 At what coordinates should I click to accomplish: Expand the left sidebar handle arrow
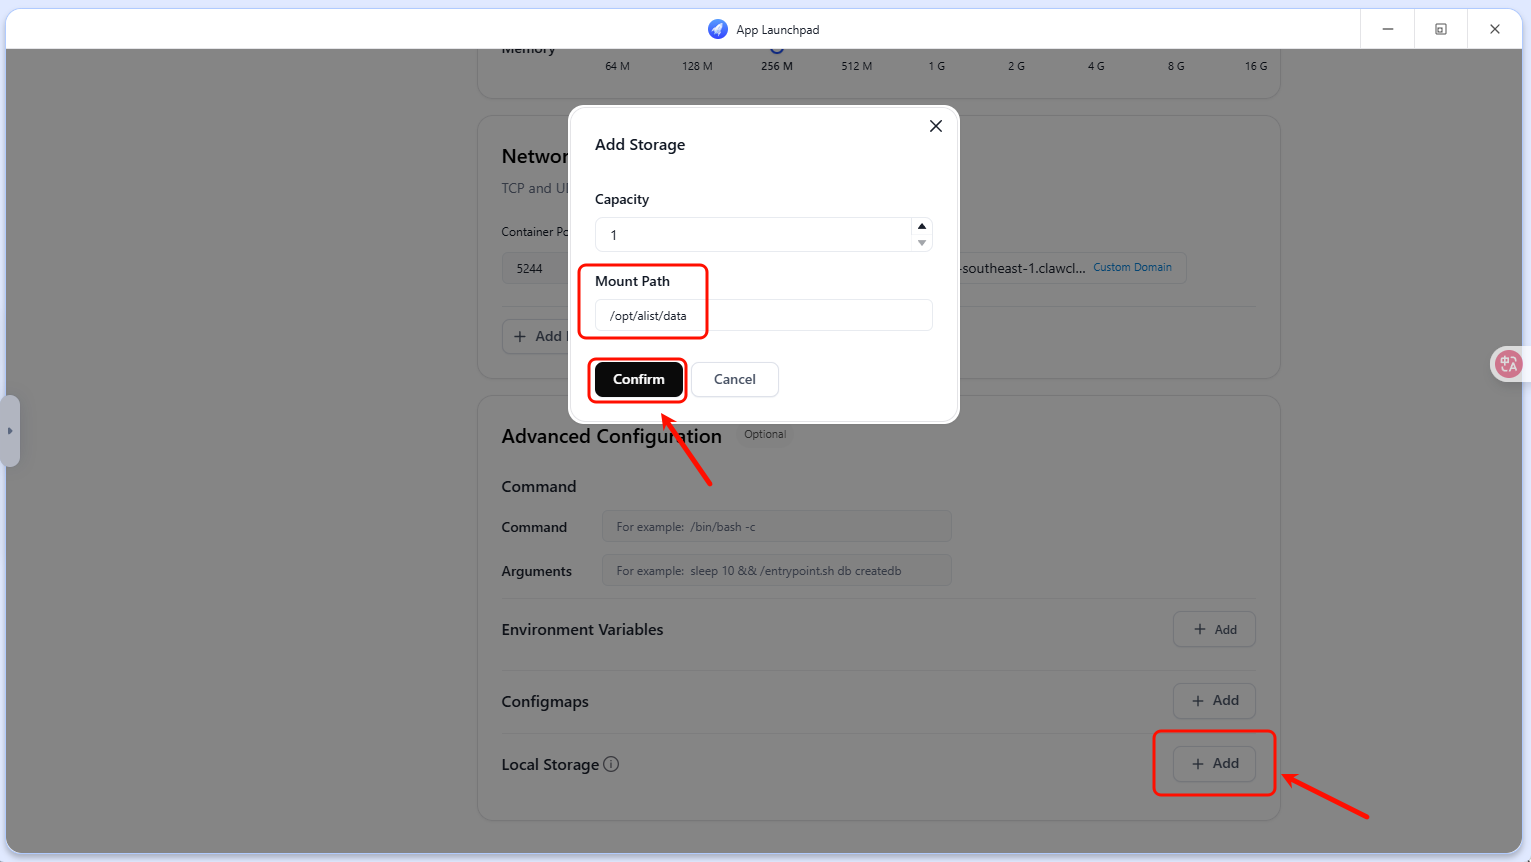10,431
